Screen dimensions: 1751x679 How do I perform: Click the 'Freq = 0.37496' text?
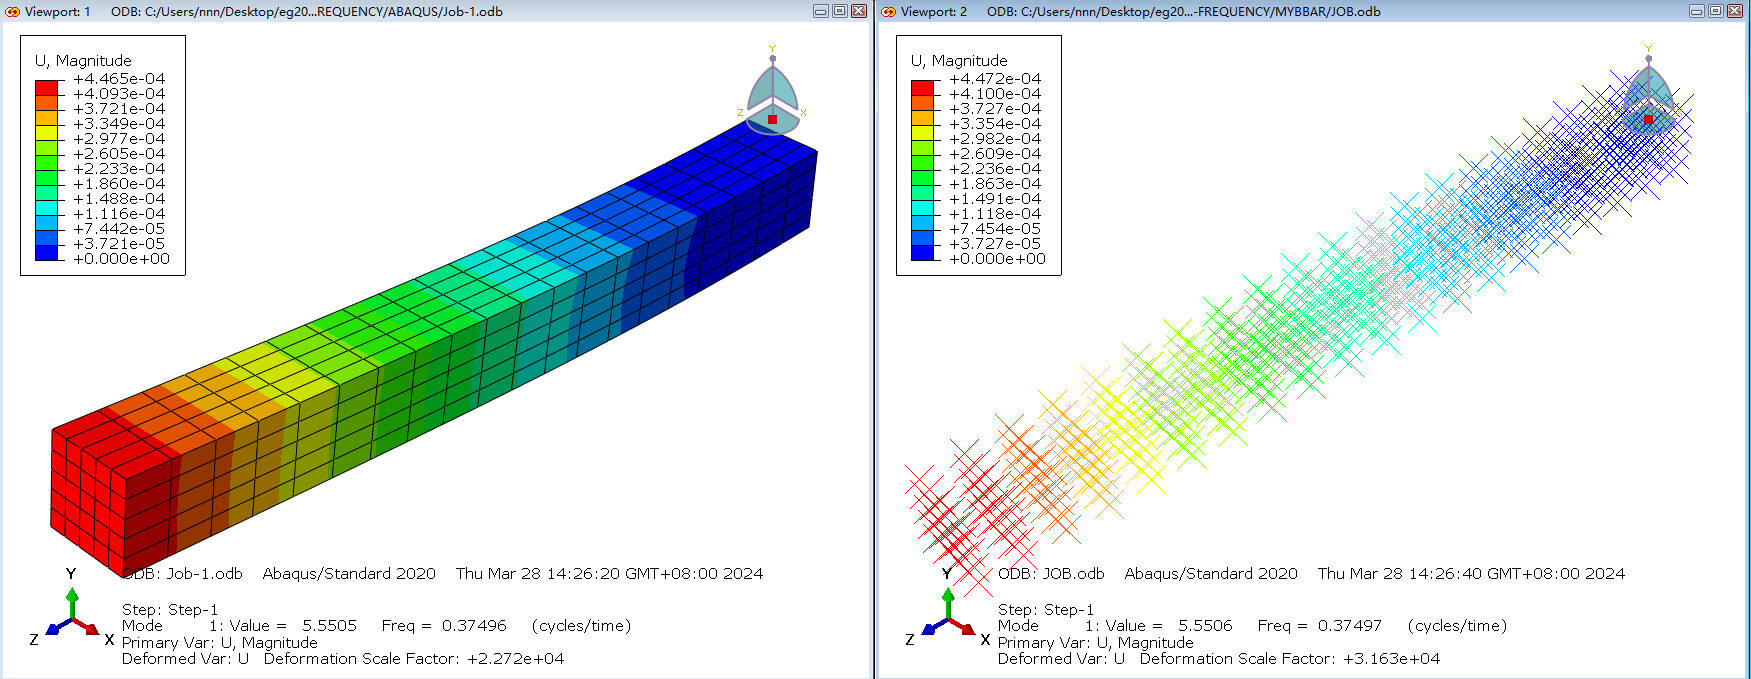tap(444, 626)
